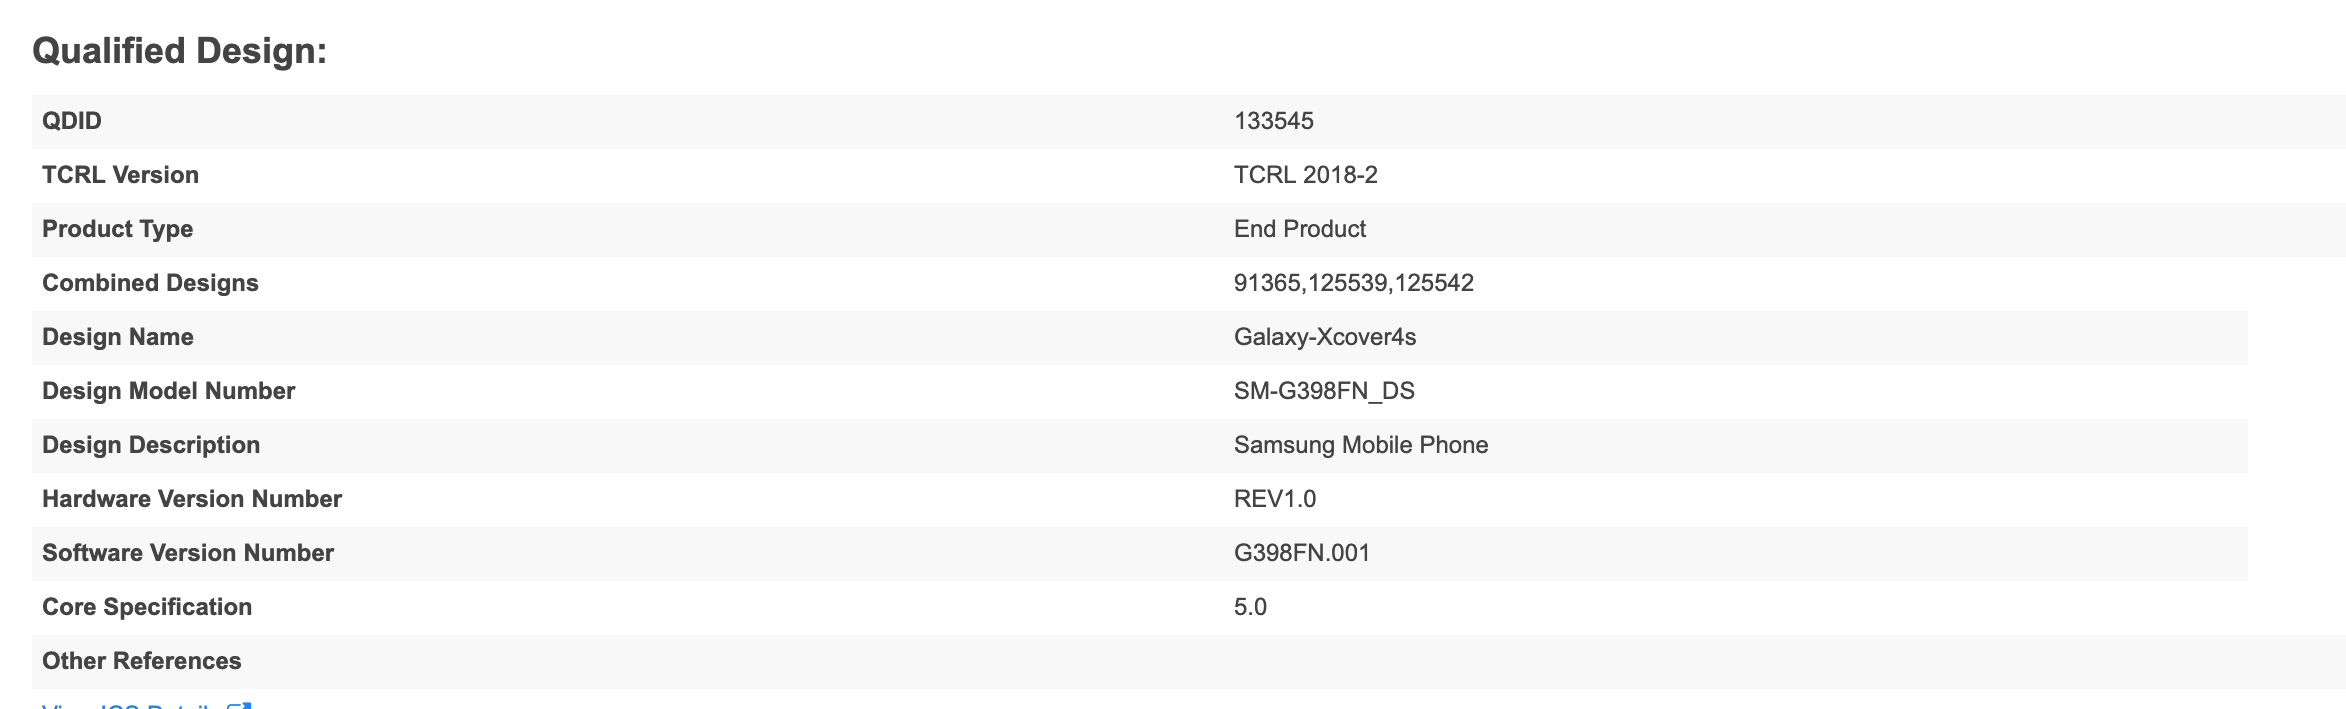Click the core specification value 5.0
The width and height of the screenshot is (2346, 709).
[1250, 607]
